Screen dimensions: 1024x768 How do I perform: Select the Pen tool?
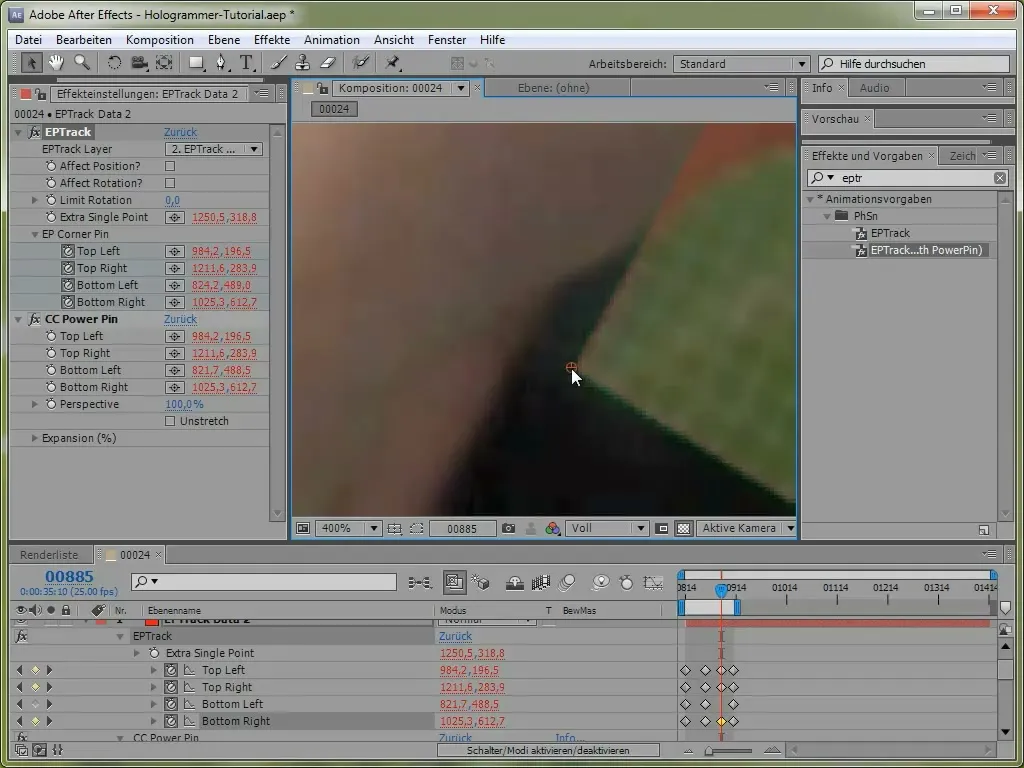point(221,63)
